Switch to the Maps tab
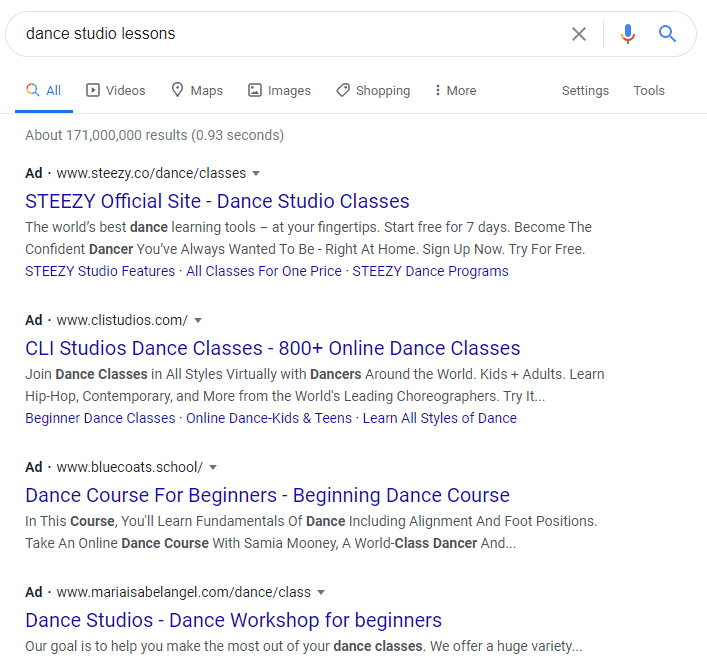 tap(197, 91)
